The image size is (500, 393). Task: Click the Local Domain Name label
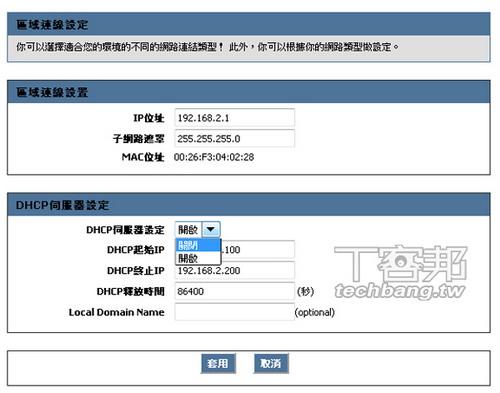coord(116,312)
